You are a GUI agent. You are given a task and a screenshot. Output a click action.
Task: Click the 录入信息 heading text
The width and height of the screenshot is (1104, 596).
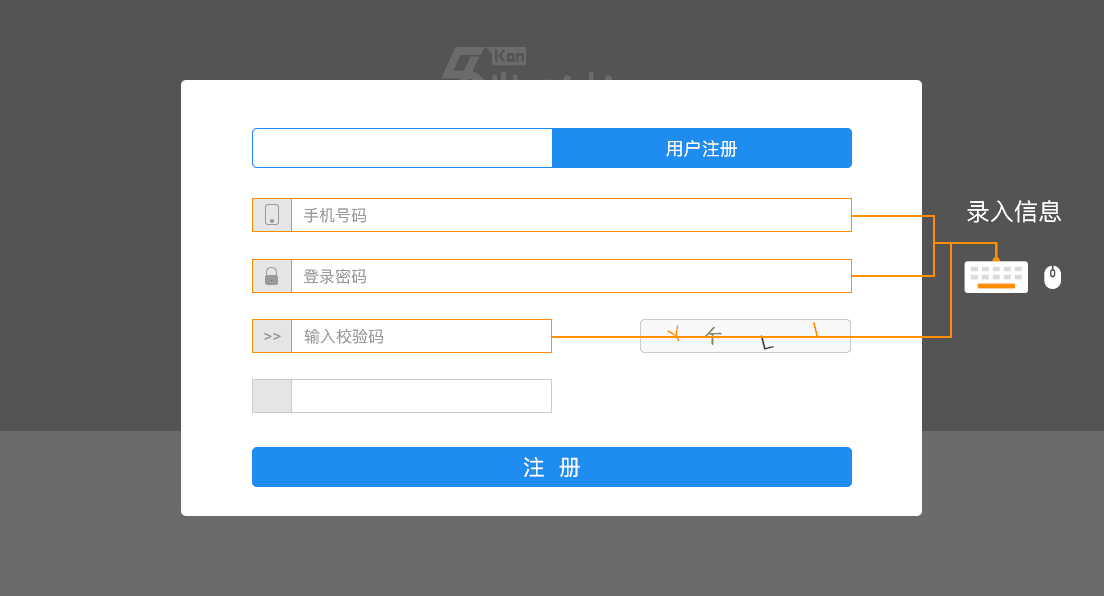(x=1013, y=212)
